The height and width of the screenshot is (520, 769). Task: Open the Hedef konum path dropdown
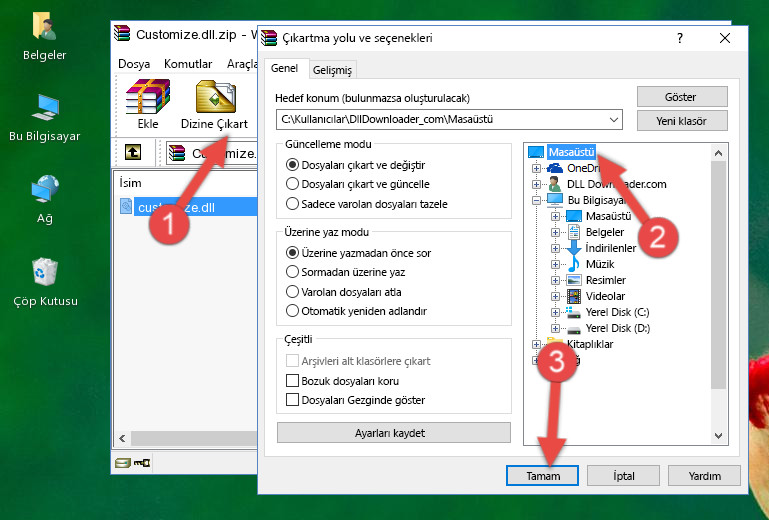(613, 120)
